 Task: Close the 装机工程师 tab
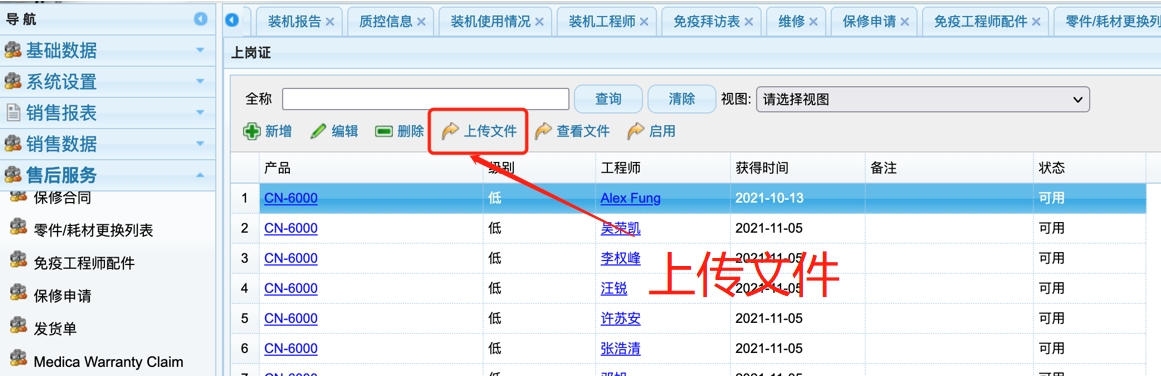click(x=643, y=21)
